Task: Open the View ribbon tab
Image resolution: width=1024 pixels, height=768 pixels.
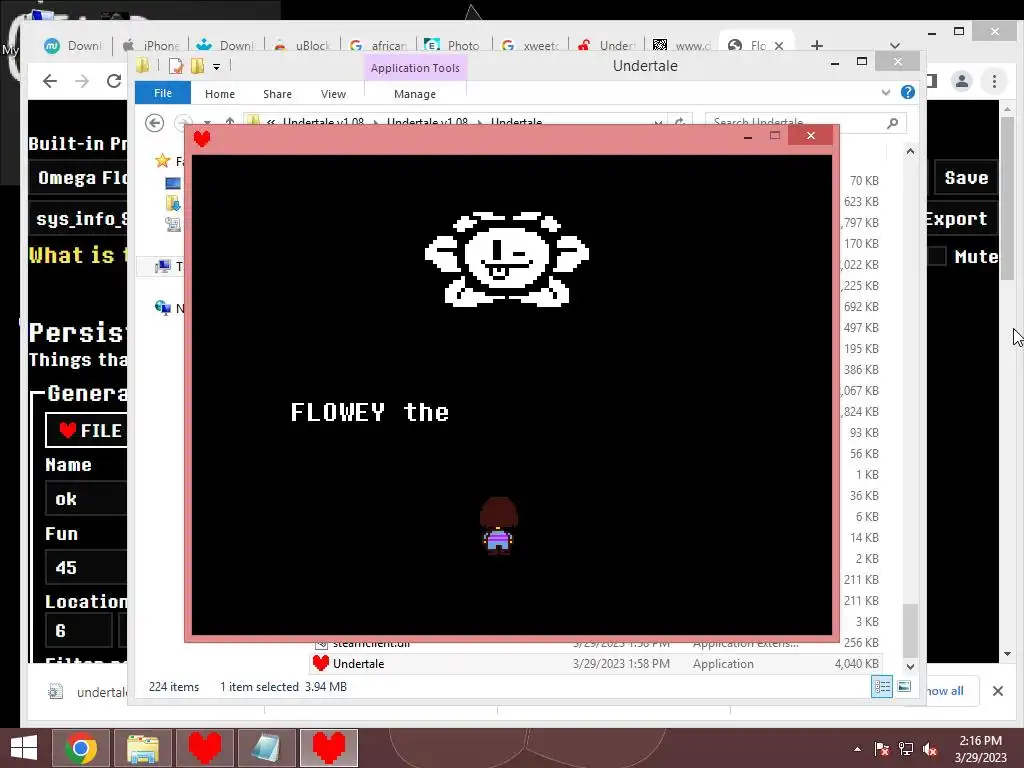Action: [333, 94]
